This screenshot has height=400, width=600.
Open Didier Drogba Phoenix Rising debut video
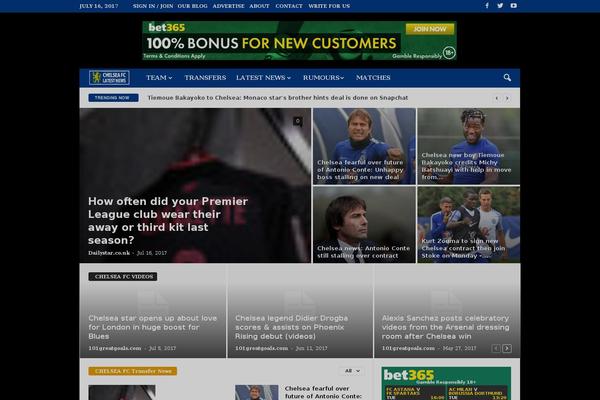pyautogui.click(x=292, y=327)
